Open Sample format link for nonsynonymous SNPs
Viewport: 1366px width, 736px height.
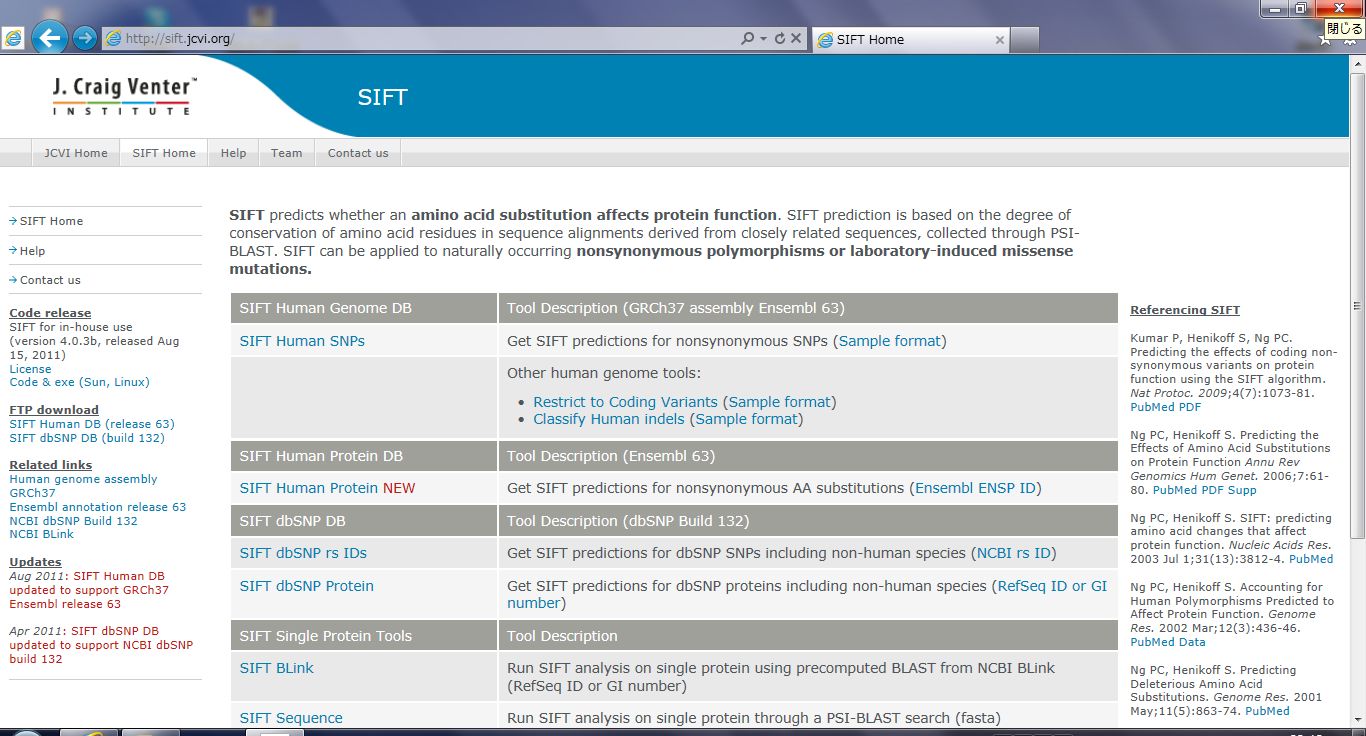click(x=890, y=341)
